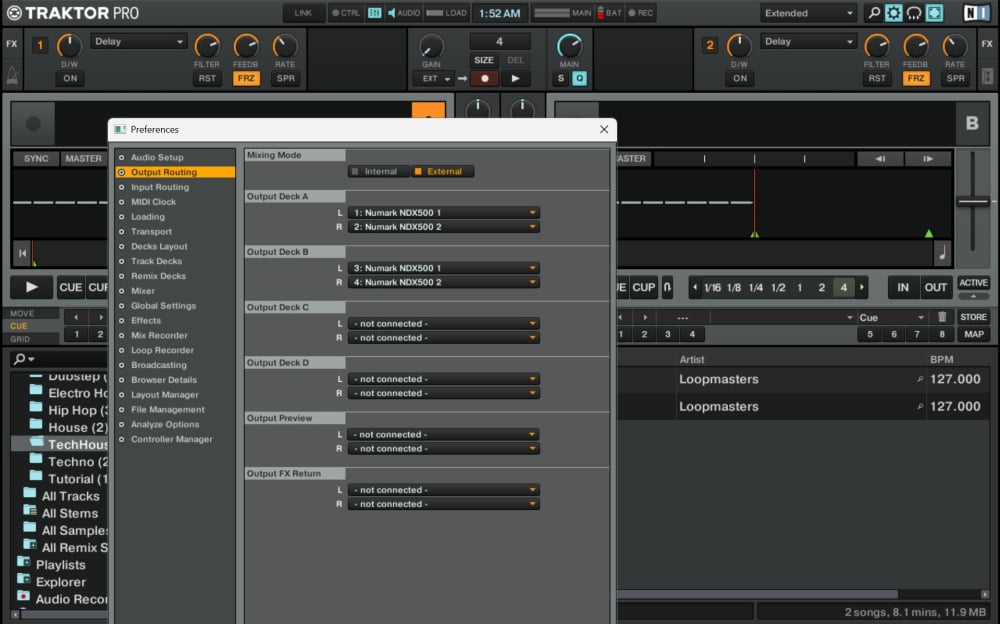This screenshot has height=624, width=1000.
Task: Open Output Deck A right channel dropdown
Action: pos(444,227)
